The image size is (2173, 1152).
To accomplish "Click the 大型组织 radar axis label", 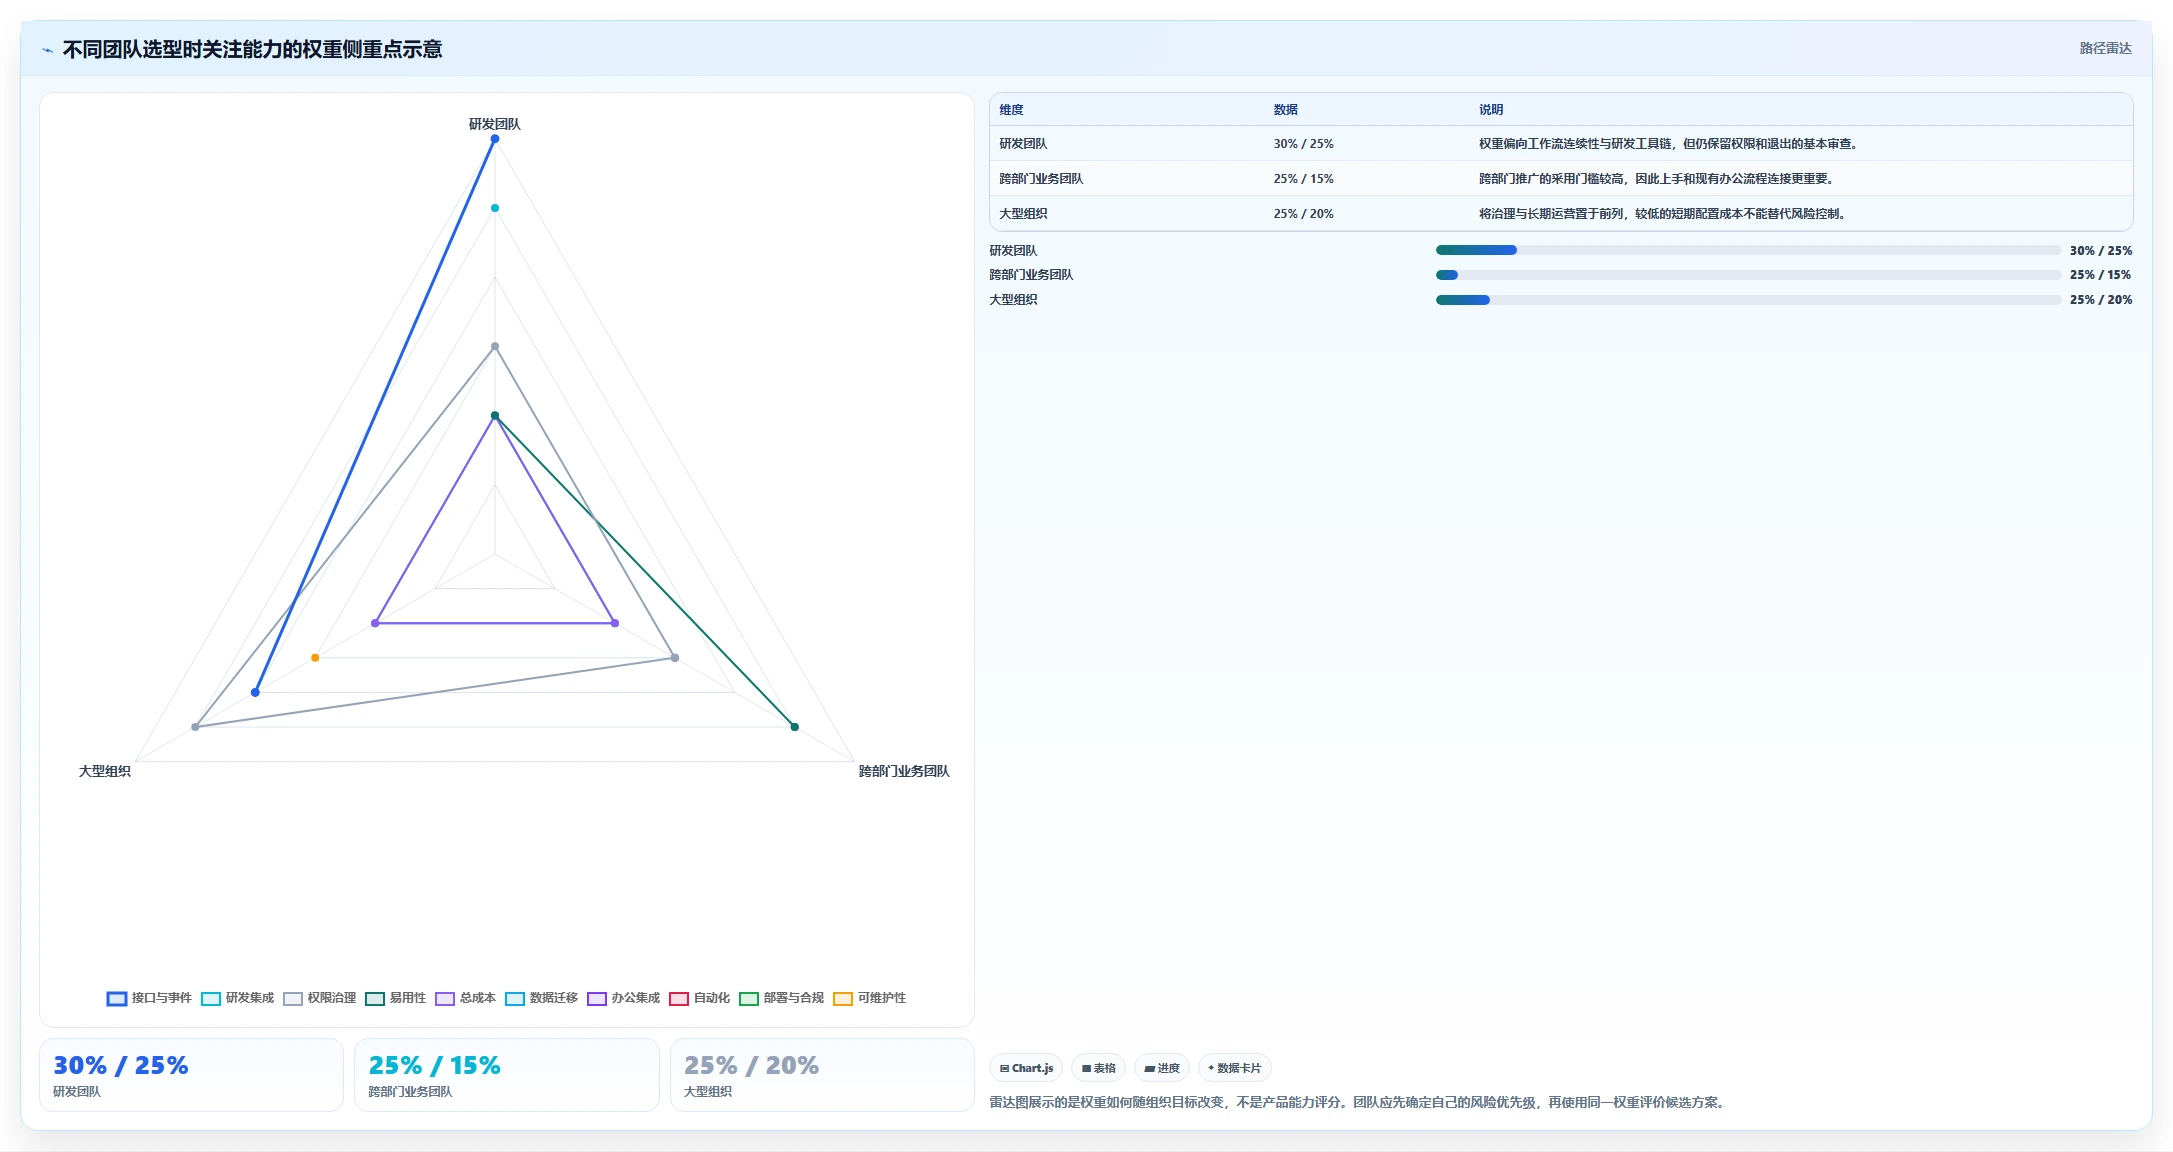I will tap(105, 771).
